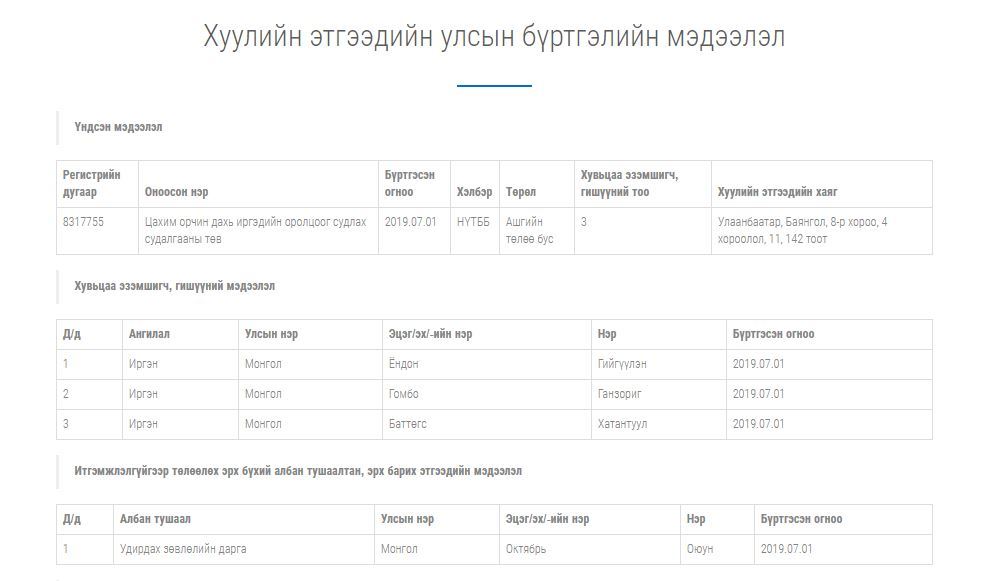Screen dimensions: 994x581
Task: Click the name 'Ганзориг'
Action: tap(619, 393)
